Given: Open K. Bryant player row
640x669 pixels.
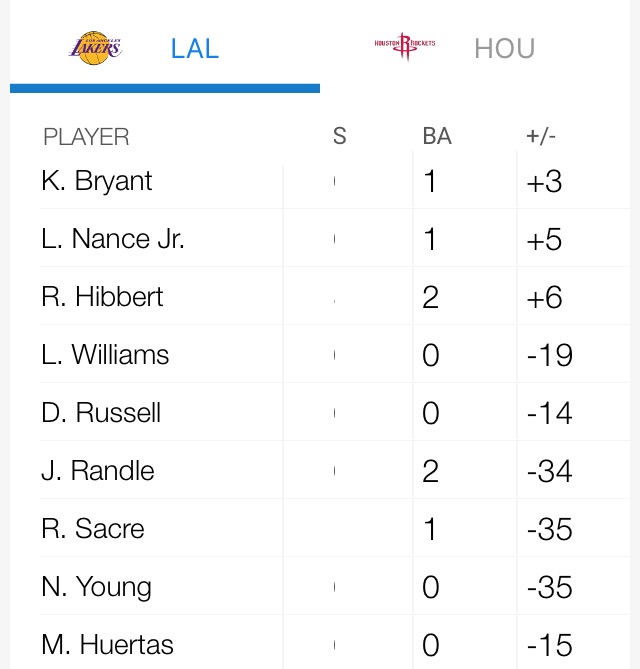Looking at the screenshot, I should point(97,181).
